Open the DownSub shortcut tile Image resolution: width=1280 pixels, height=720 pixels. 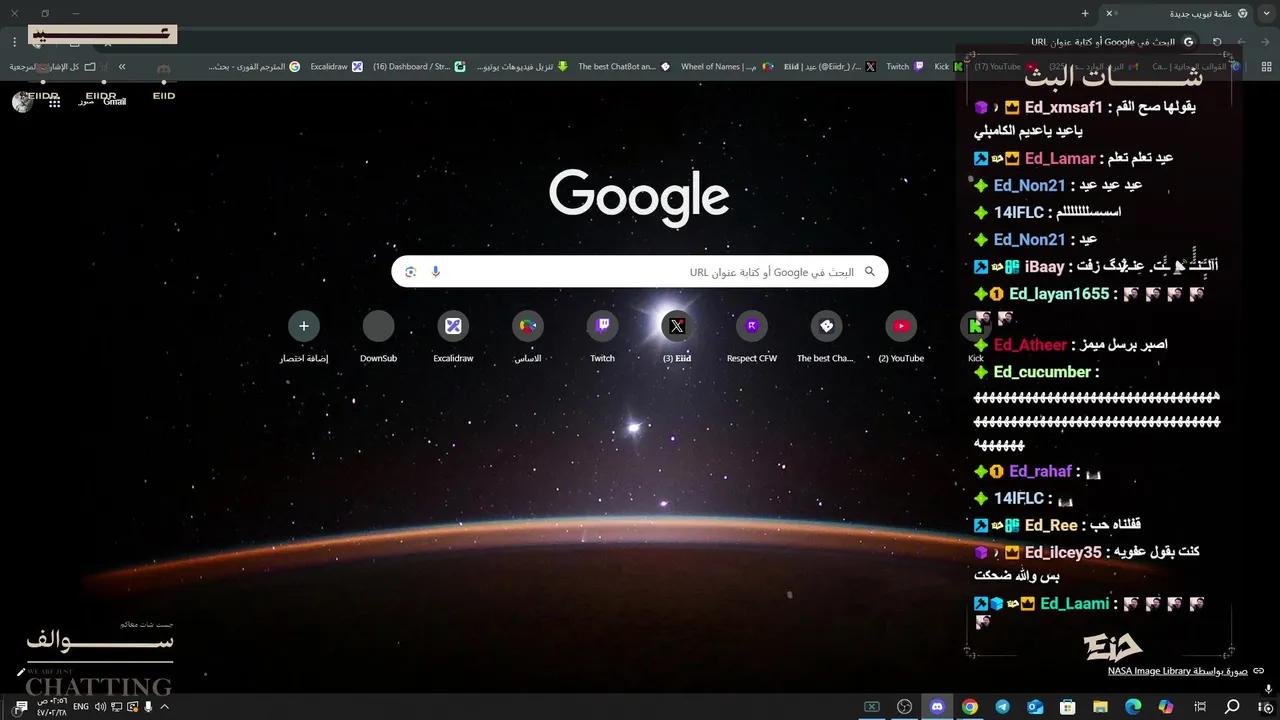(378, 336)
